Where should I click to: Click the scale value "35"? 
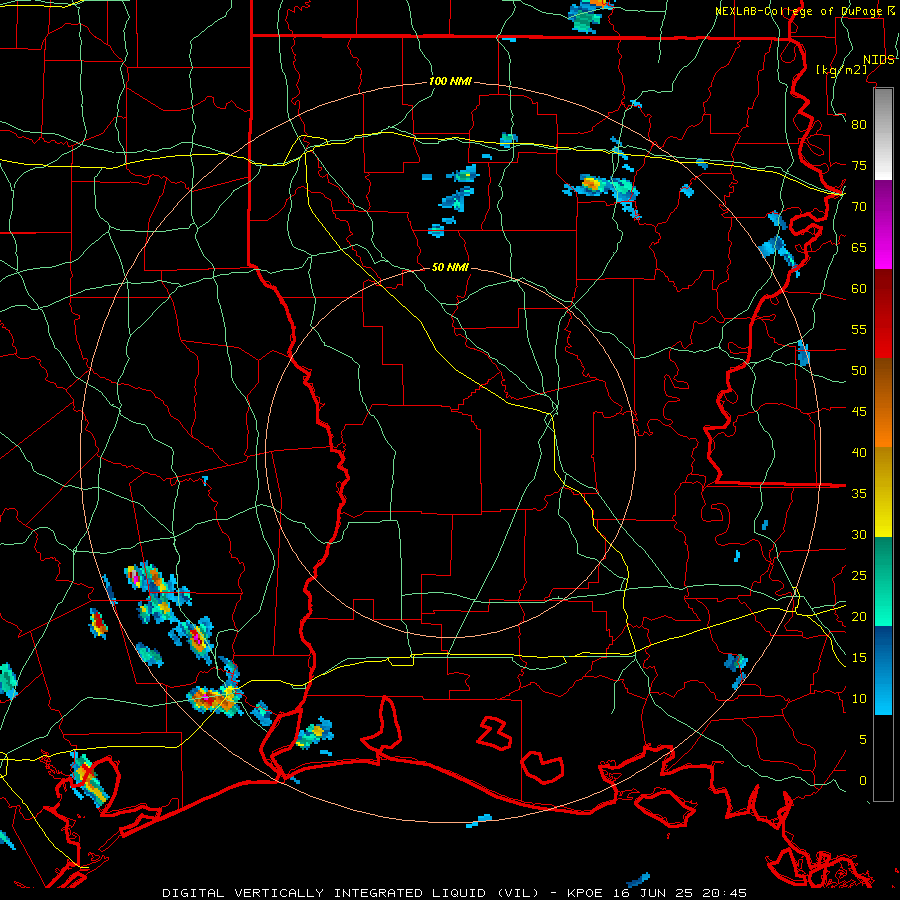[859, 494]
